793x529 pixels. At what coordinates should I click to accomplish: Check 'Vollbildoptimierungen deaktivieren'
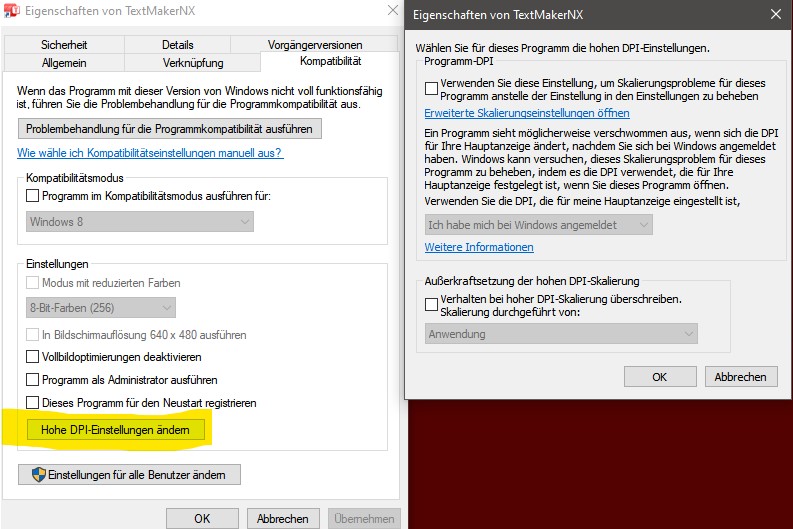[32, 357]
